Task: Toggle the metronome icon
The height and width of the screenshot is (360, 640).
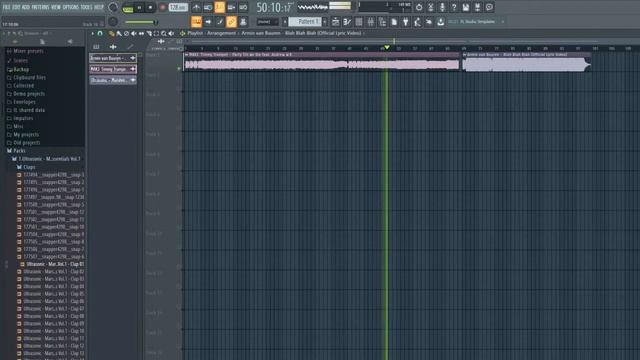Action: click(196, 7)
